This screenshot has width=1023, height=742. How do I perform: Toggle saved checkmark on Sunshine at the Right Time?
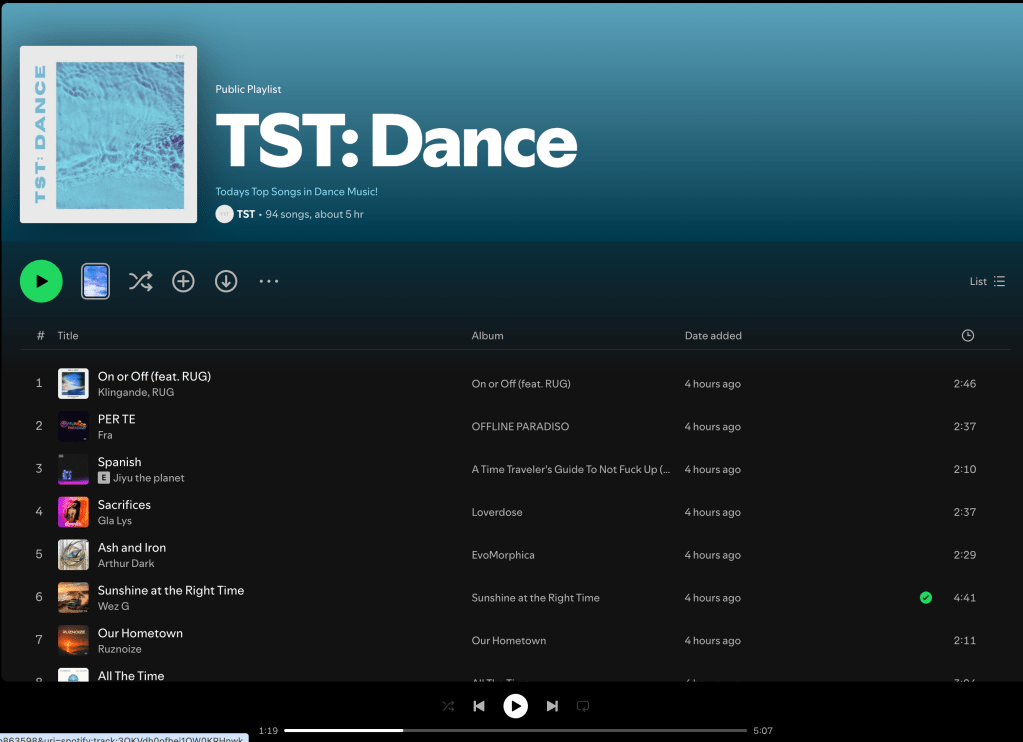tap(926, 598)
